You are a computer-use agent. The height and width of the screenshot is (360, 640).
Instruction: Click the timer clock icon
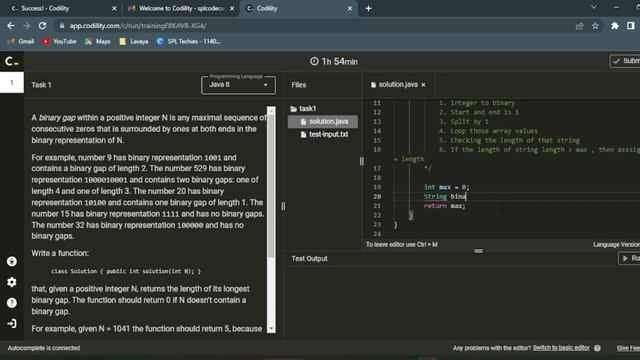(x=314, y=61)
